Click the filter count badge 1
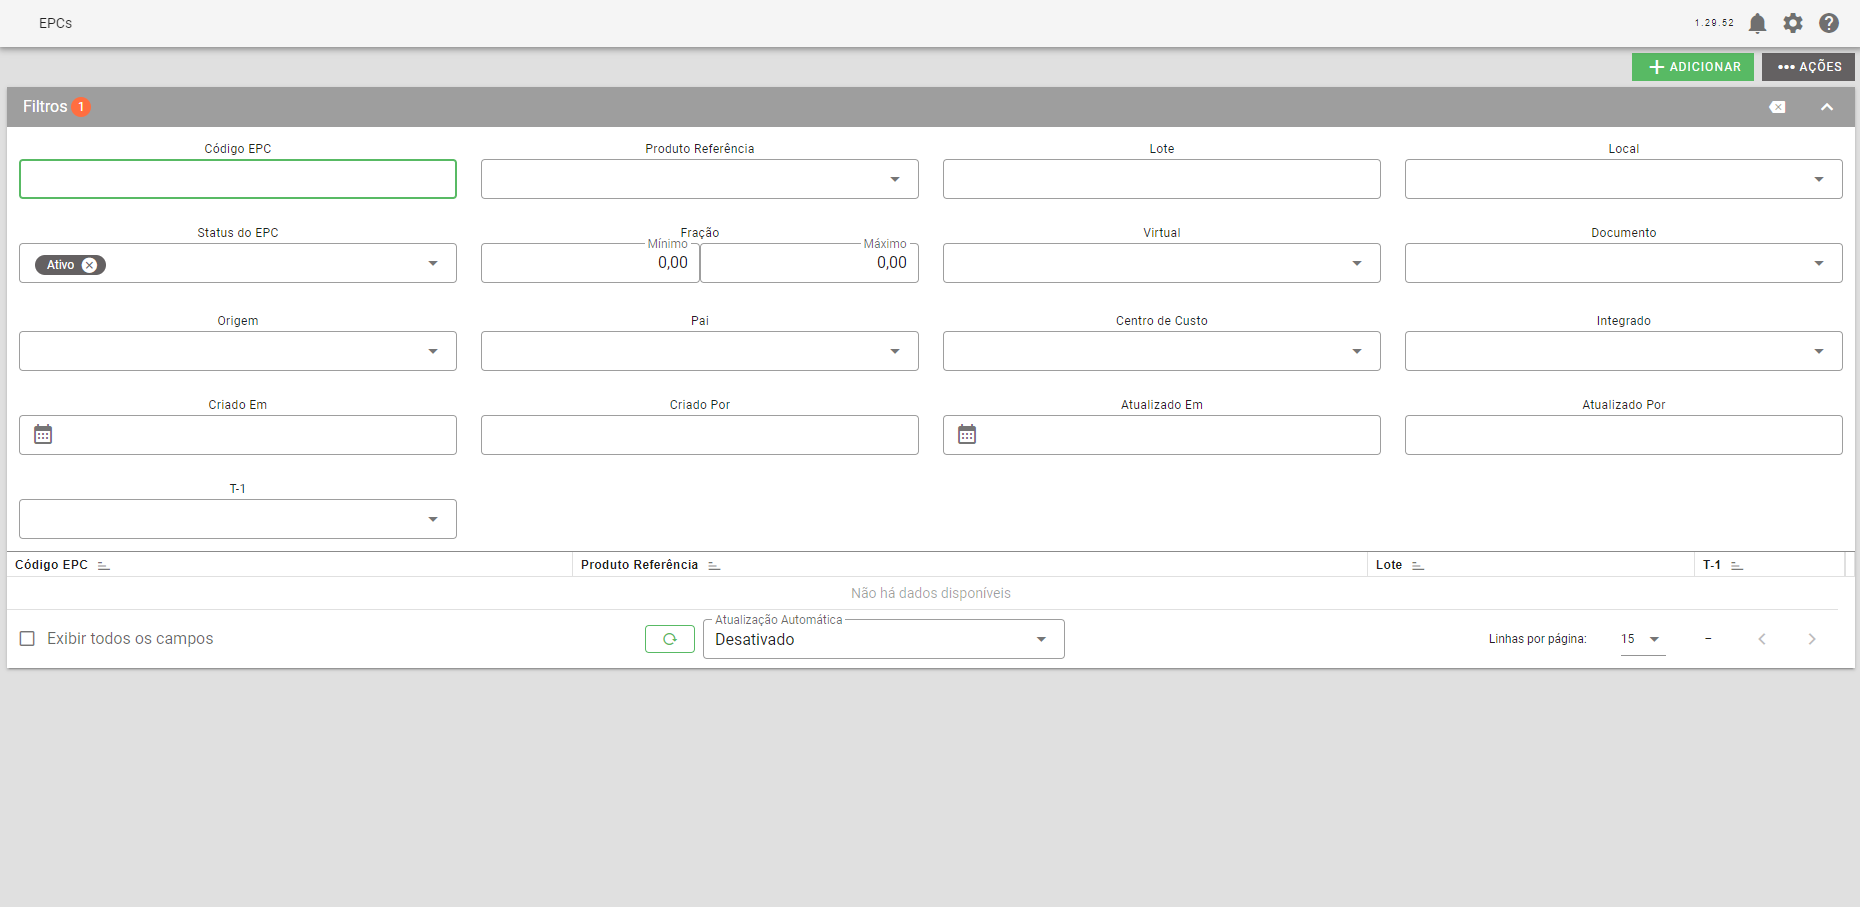Image resolution: width=1860 pixels, height=907 pixels. point(81,107)
